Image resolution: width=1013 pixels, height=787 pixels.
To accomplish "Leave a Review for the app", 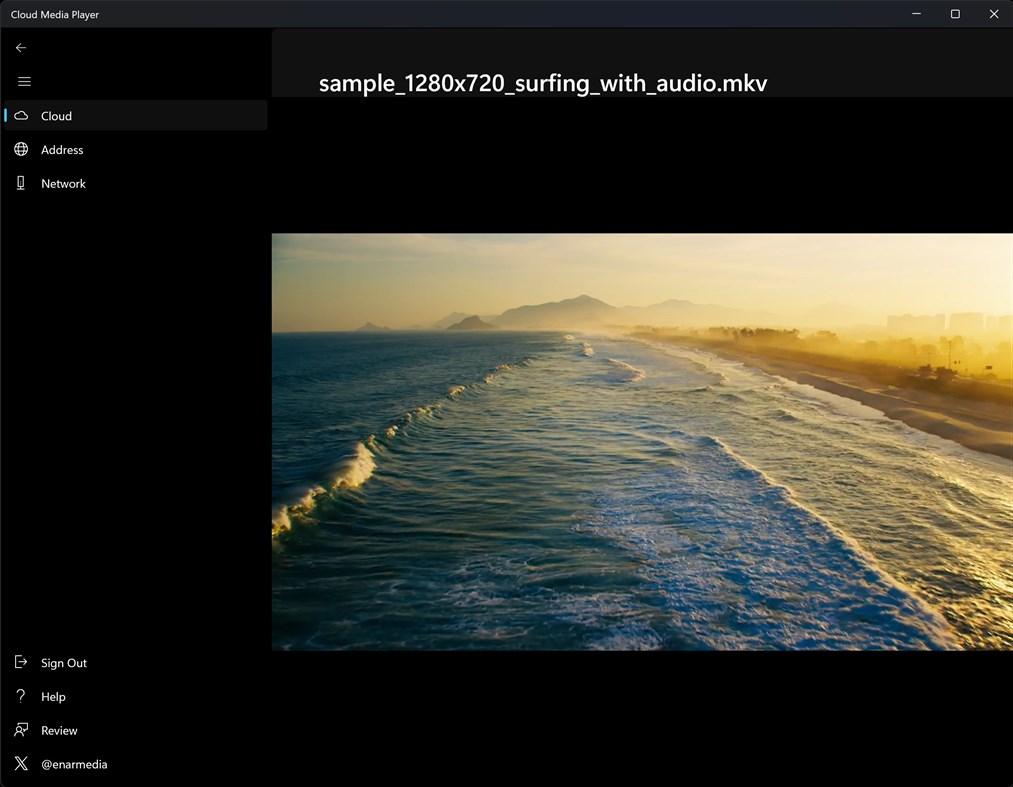I will click(60, 730).
